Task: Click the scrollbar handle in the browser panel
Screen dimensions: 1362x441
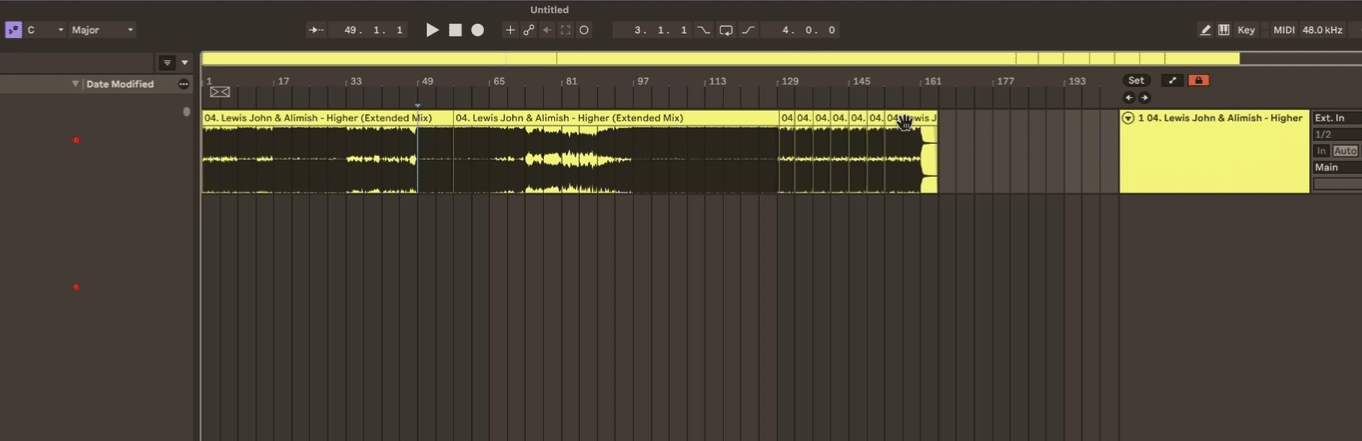Action: [186, 112]
